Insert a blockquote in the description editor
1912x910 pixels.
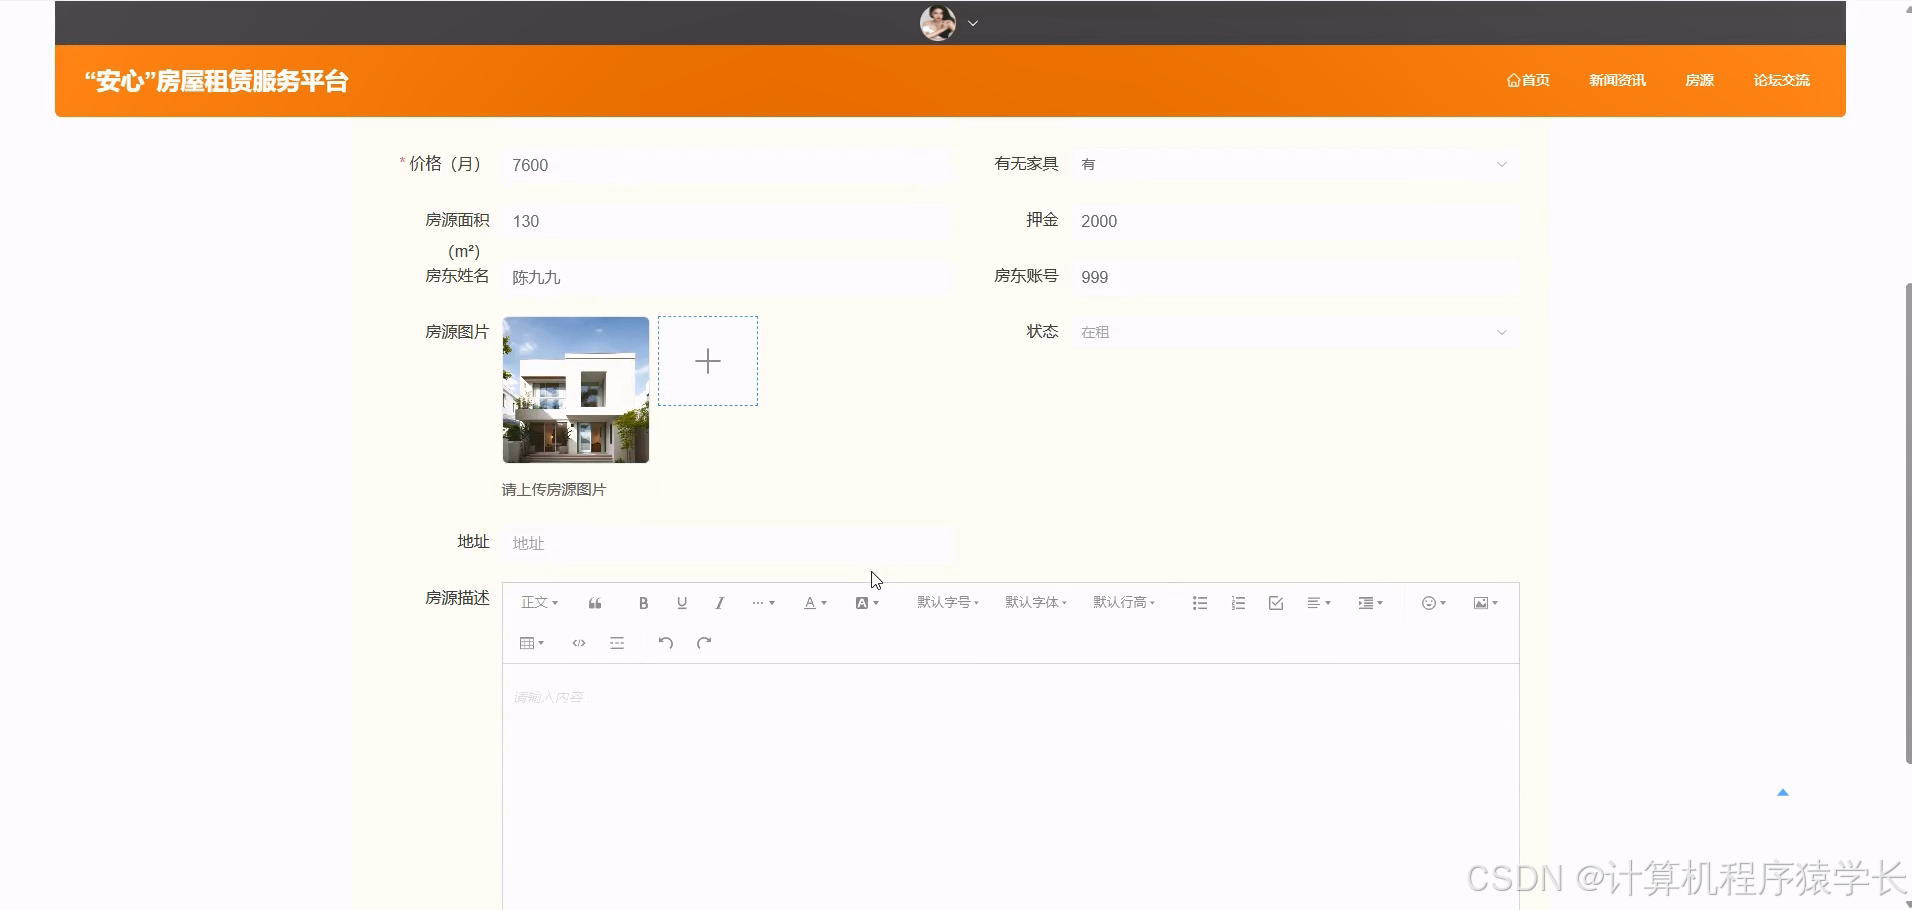pyautogui.click(x=594, y=602)
